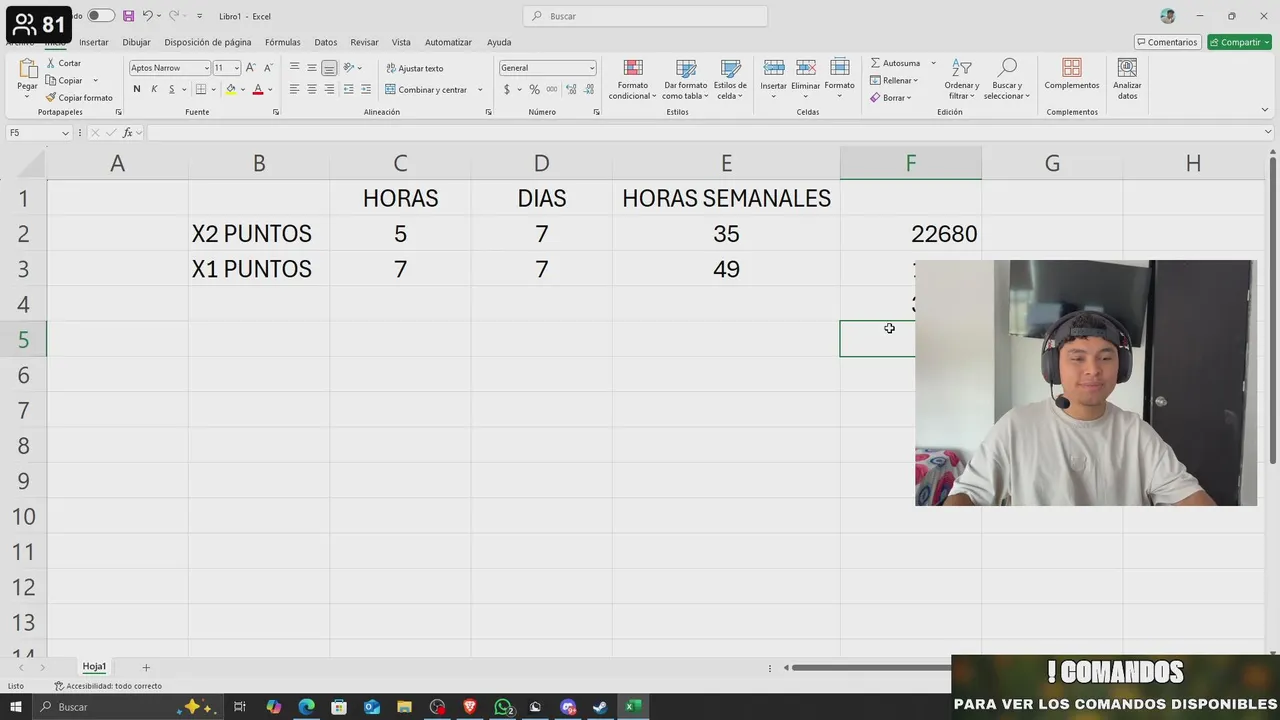Open Dar formato como tabla
The height and width of the screenshot is (720, 1280).
click(x=685, y=79)
